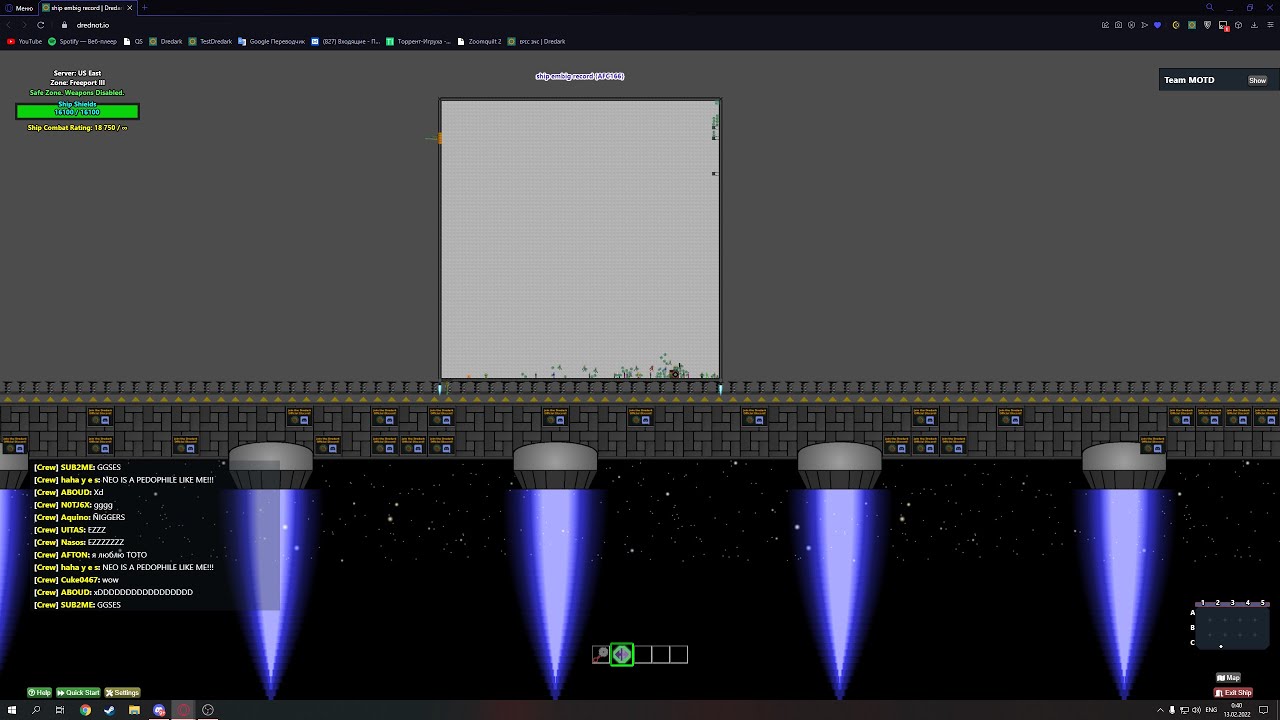Click the ship name label above hull
The height and width of the screenshot is (720, 1280).
tap(580, 76)
